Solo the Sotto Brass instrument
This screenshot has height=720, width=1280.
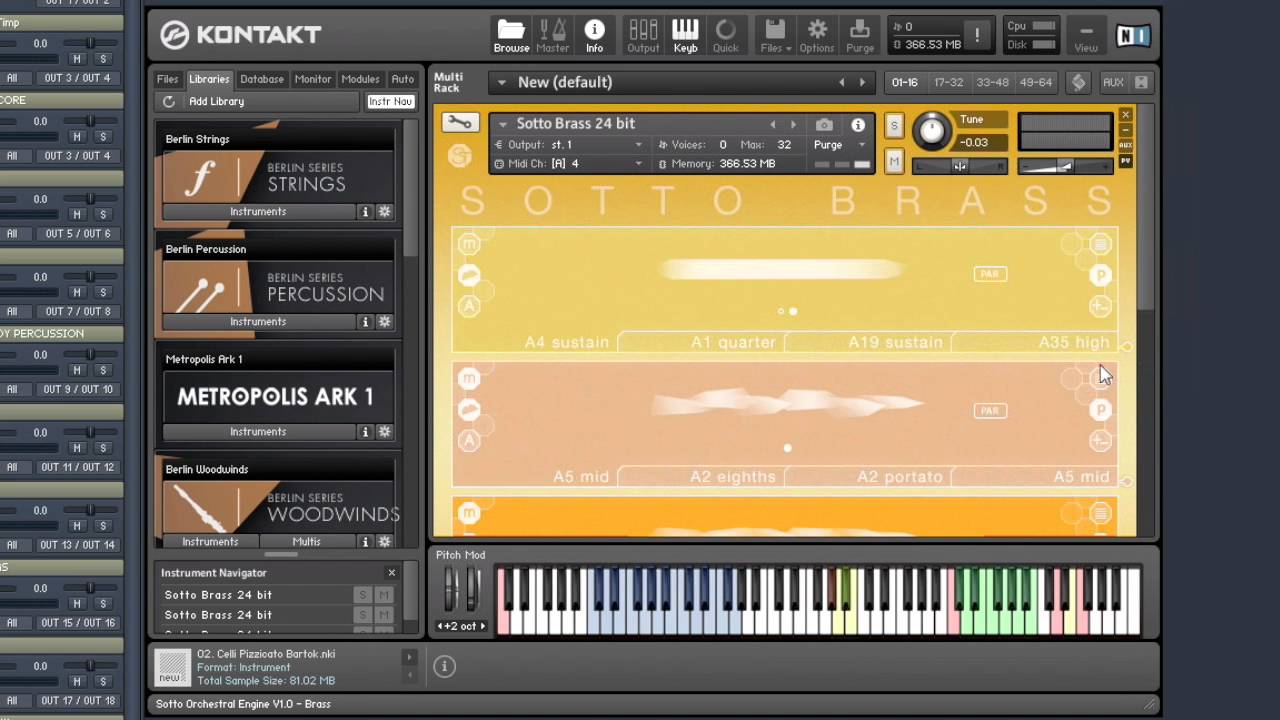(x=894, y=126)
